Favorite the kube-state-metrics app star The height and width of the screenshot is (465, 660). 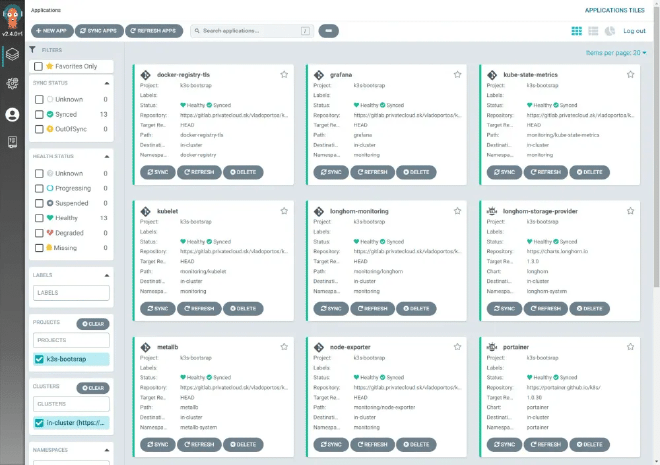point(630,74)
